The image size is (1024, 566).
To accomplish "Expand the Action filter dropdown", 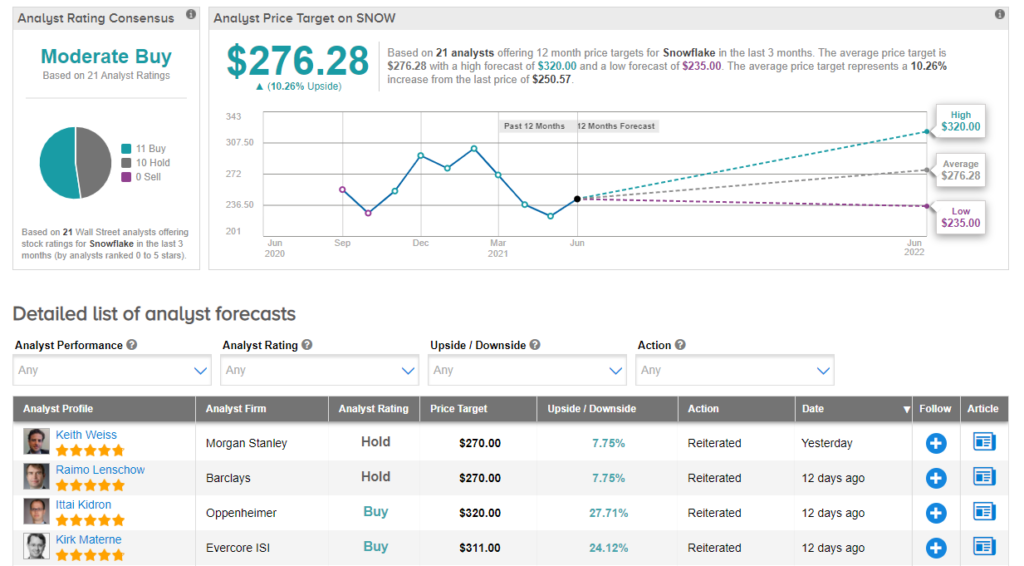I will point(735,370).
